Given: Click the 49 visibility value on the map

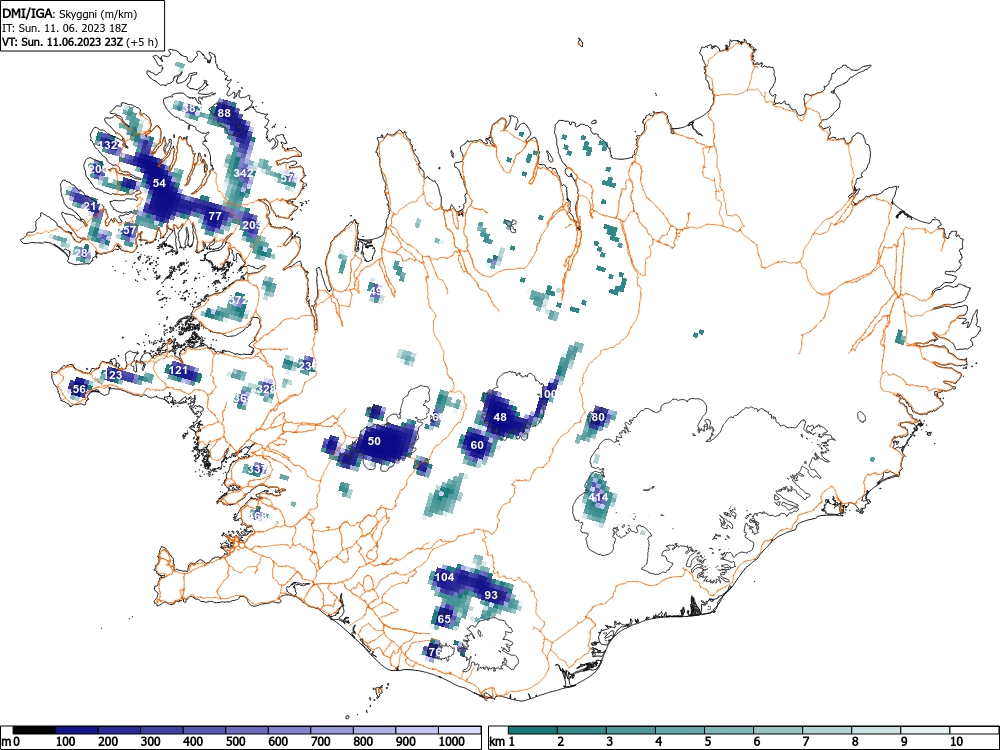Looking at the screenshot, I should 376,291.
